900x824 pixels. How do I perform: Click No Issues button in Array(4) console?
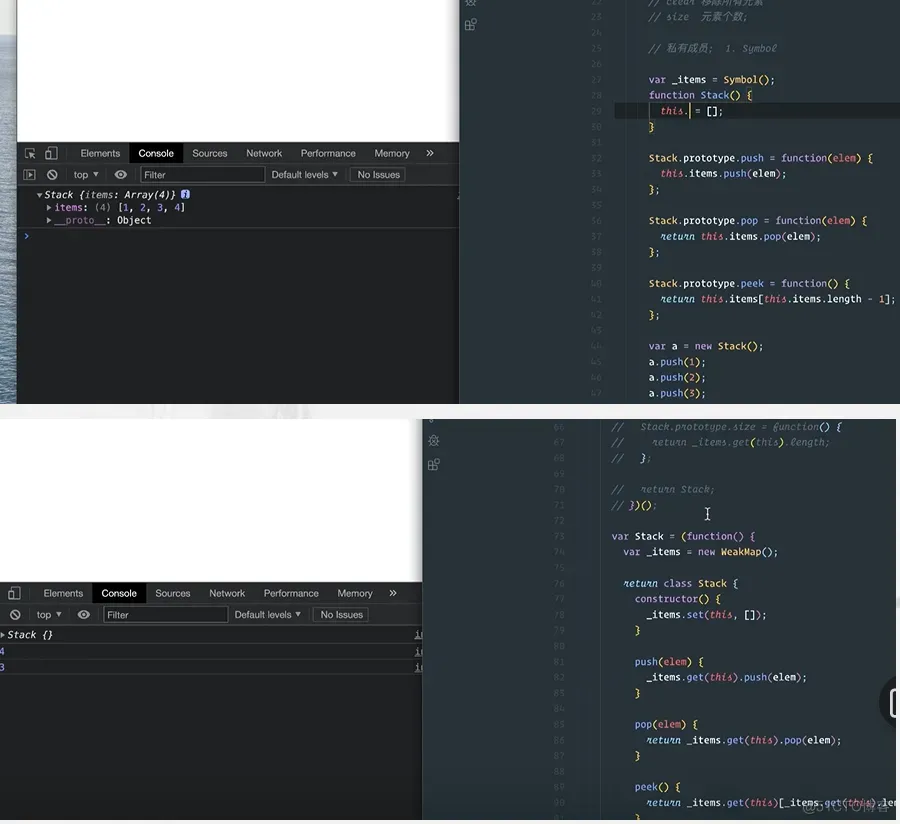pos(378,174)
